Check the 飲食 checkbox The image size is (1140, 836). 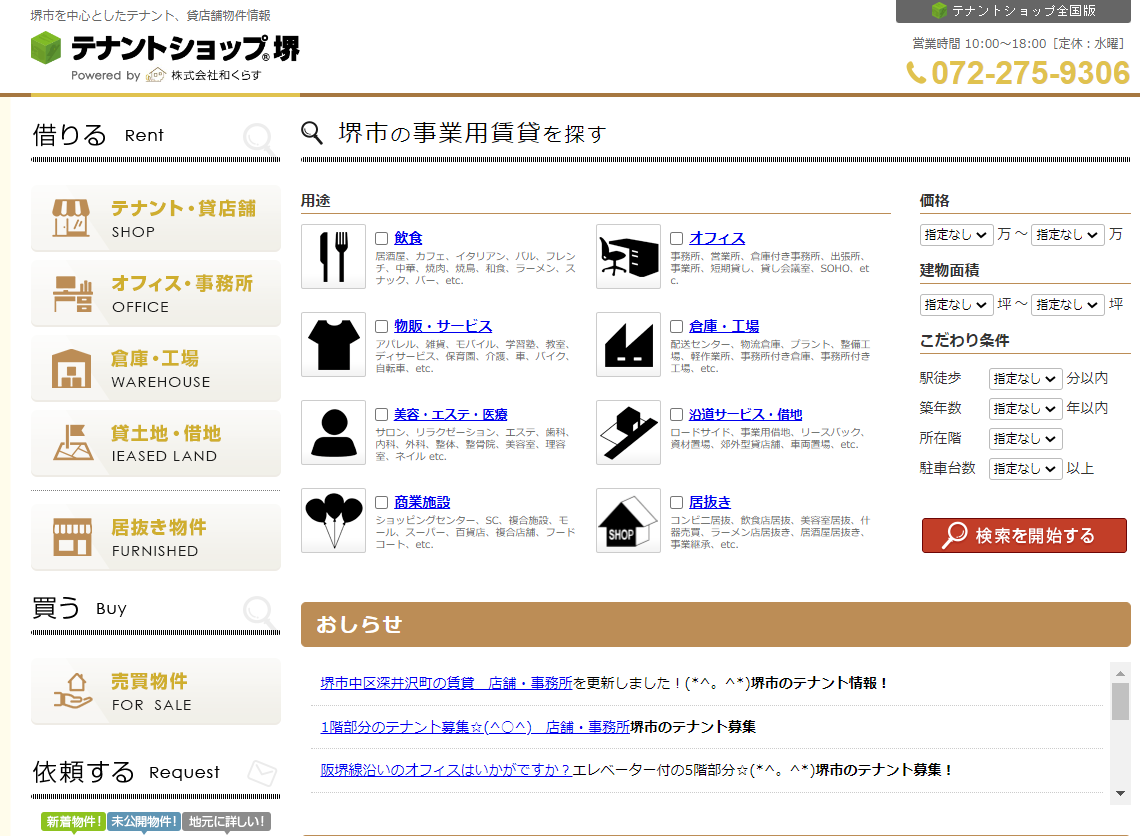point(382,239)
